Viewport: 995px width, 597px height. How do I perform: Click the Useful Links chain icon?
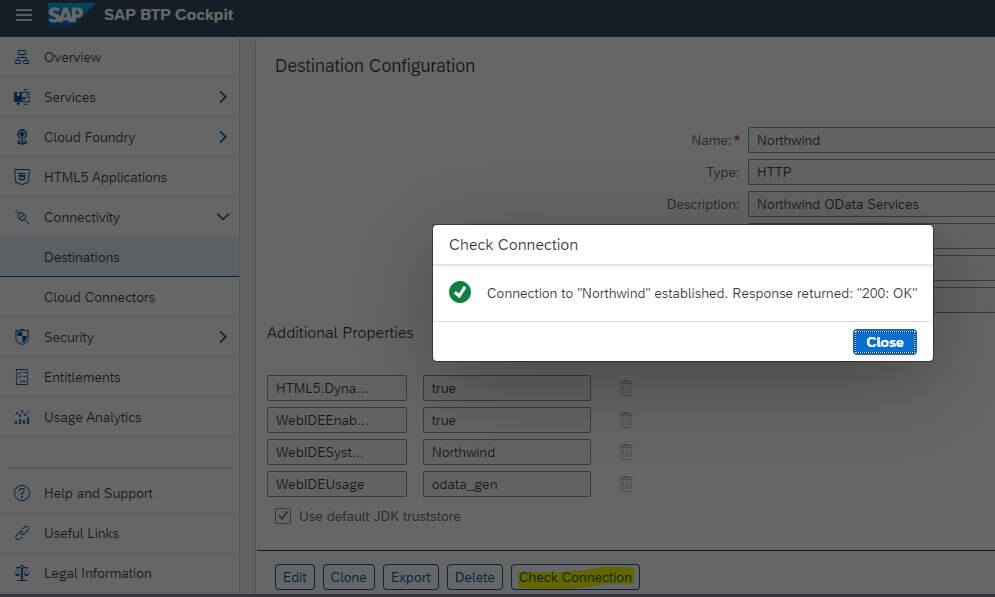pyautogui.click(x=22, y=533)
